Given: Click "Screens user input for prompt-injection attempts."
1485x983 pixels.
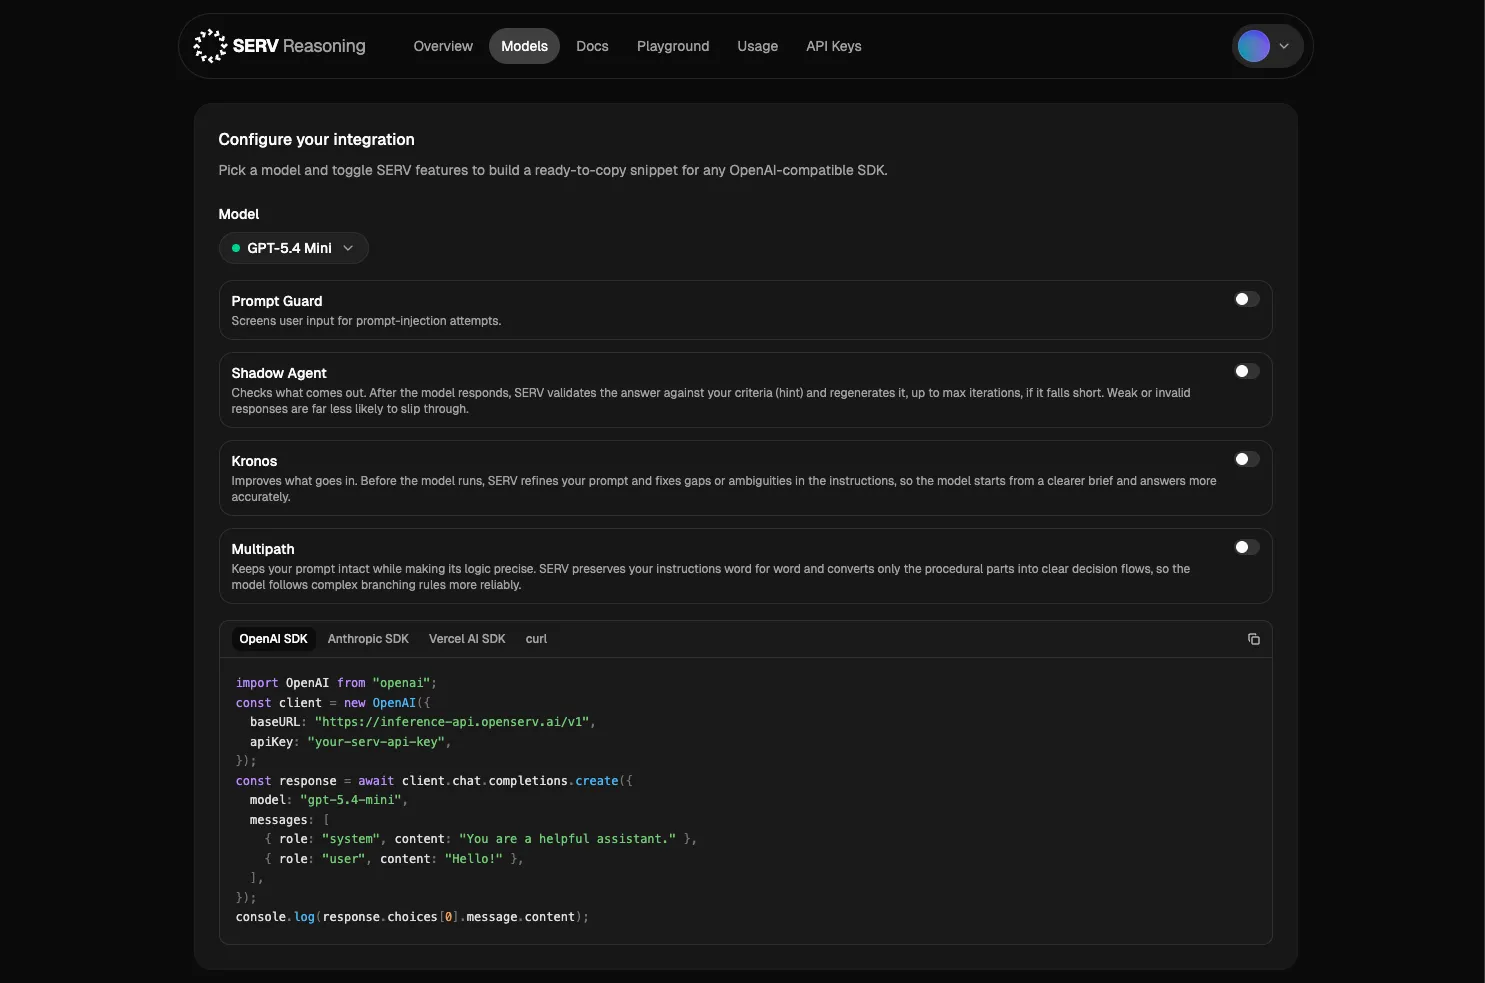Looking at the screenshot, I should (366, 321).
